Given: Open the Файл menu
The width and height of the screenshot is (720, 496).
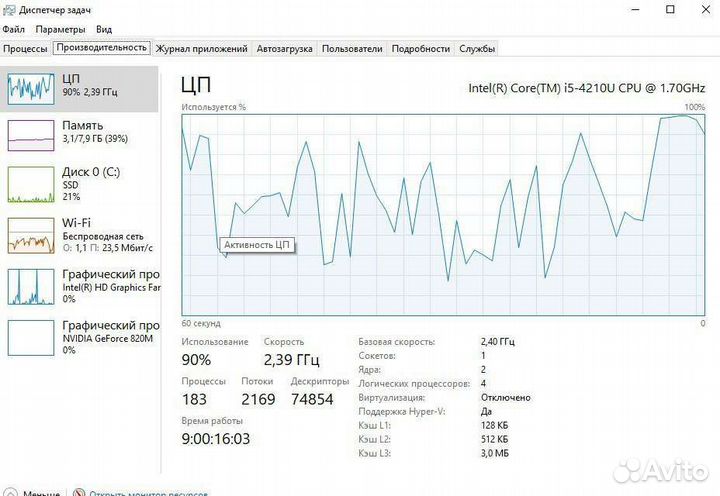Looking at the screenshot, I should tap(13, 29).
